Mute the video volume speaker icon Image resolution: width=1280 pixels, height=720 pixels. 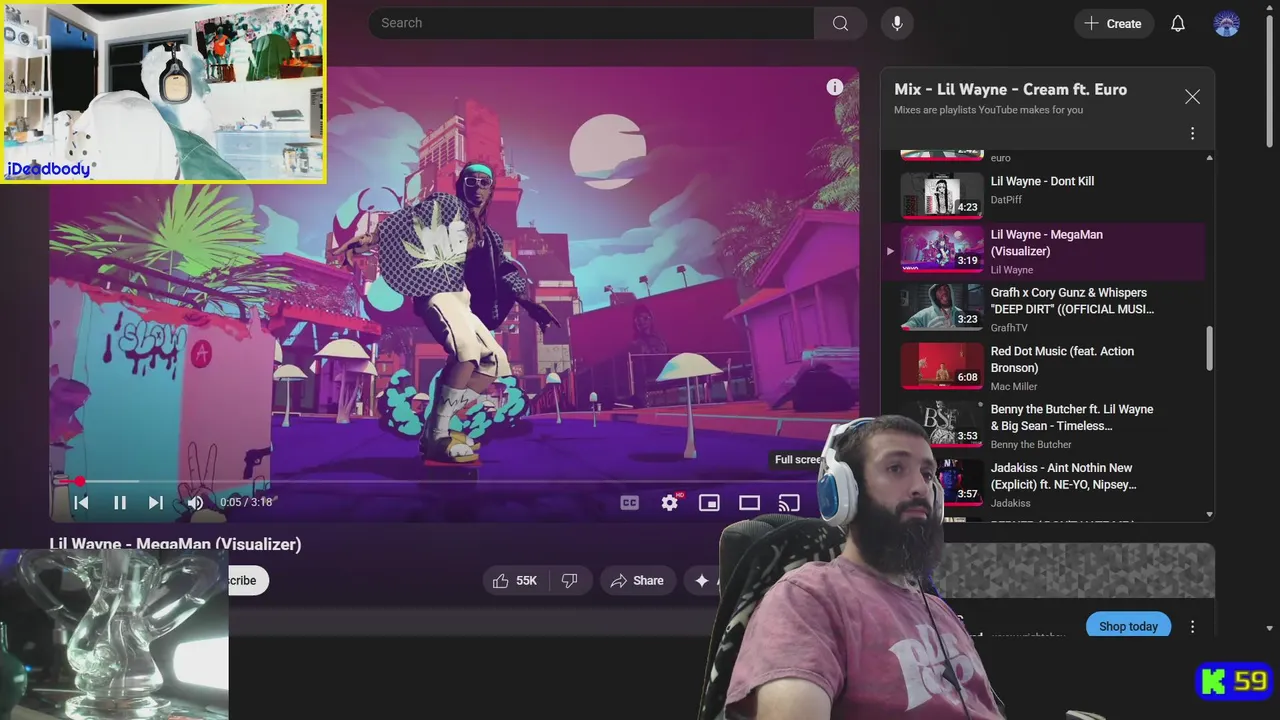195,503
